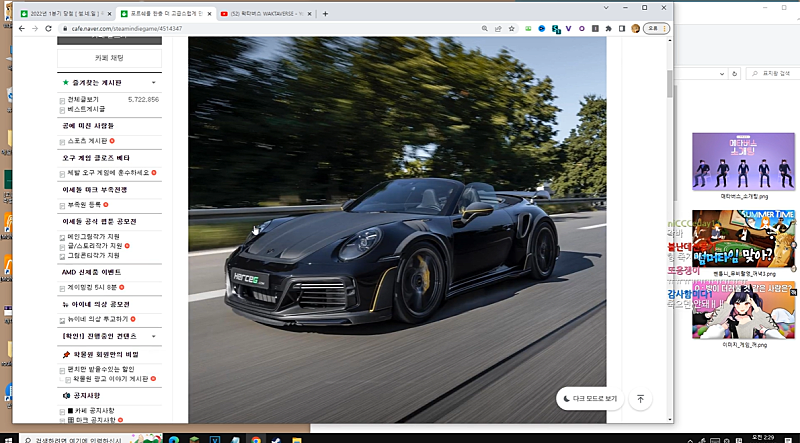Image resolution: width=800 pixels, height=443 pixels.
Task: Open 베스트게시글 board link
Action: coord(86,109)
